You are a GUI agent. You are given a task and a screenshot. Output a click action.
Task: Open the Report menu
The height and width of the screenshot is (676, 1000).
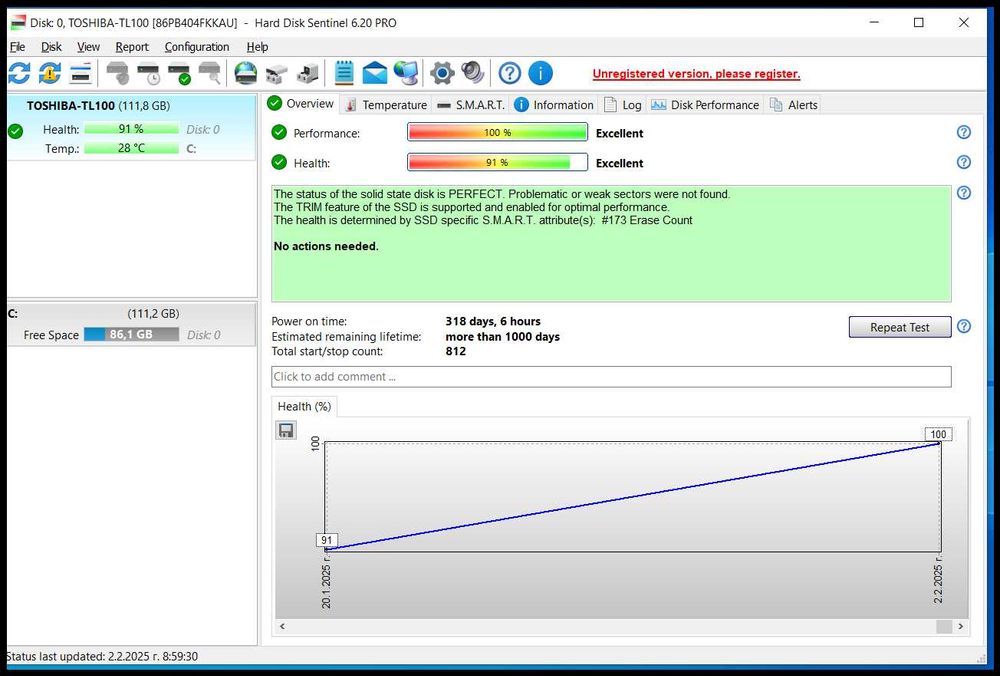132,47
